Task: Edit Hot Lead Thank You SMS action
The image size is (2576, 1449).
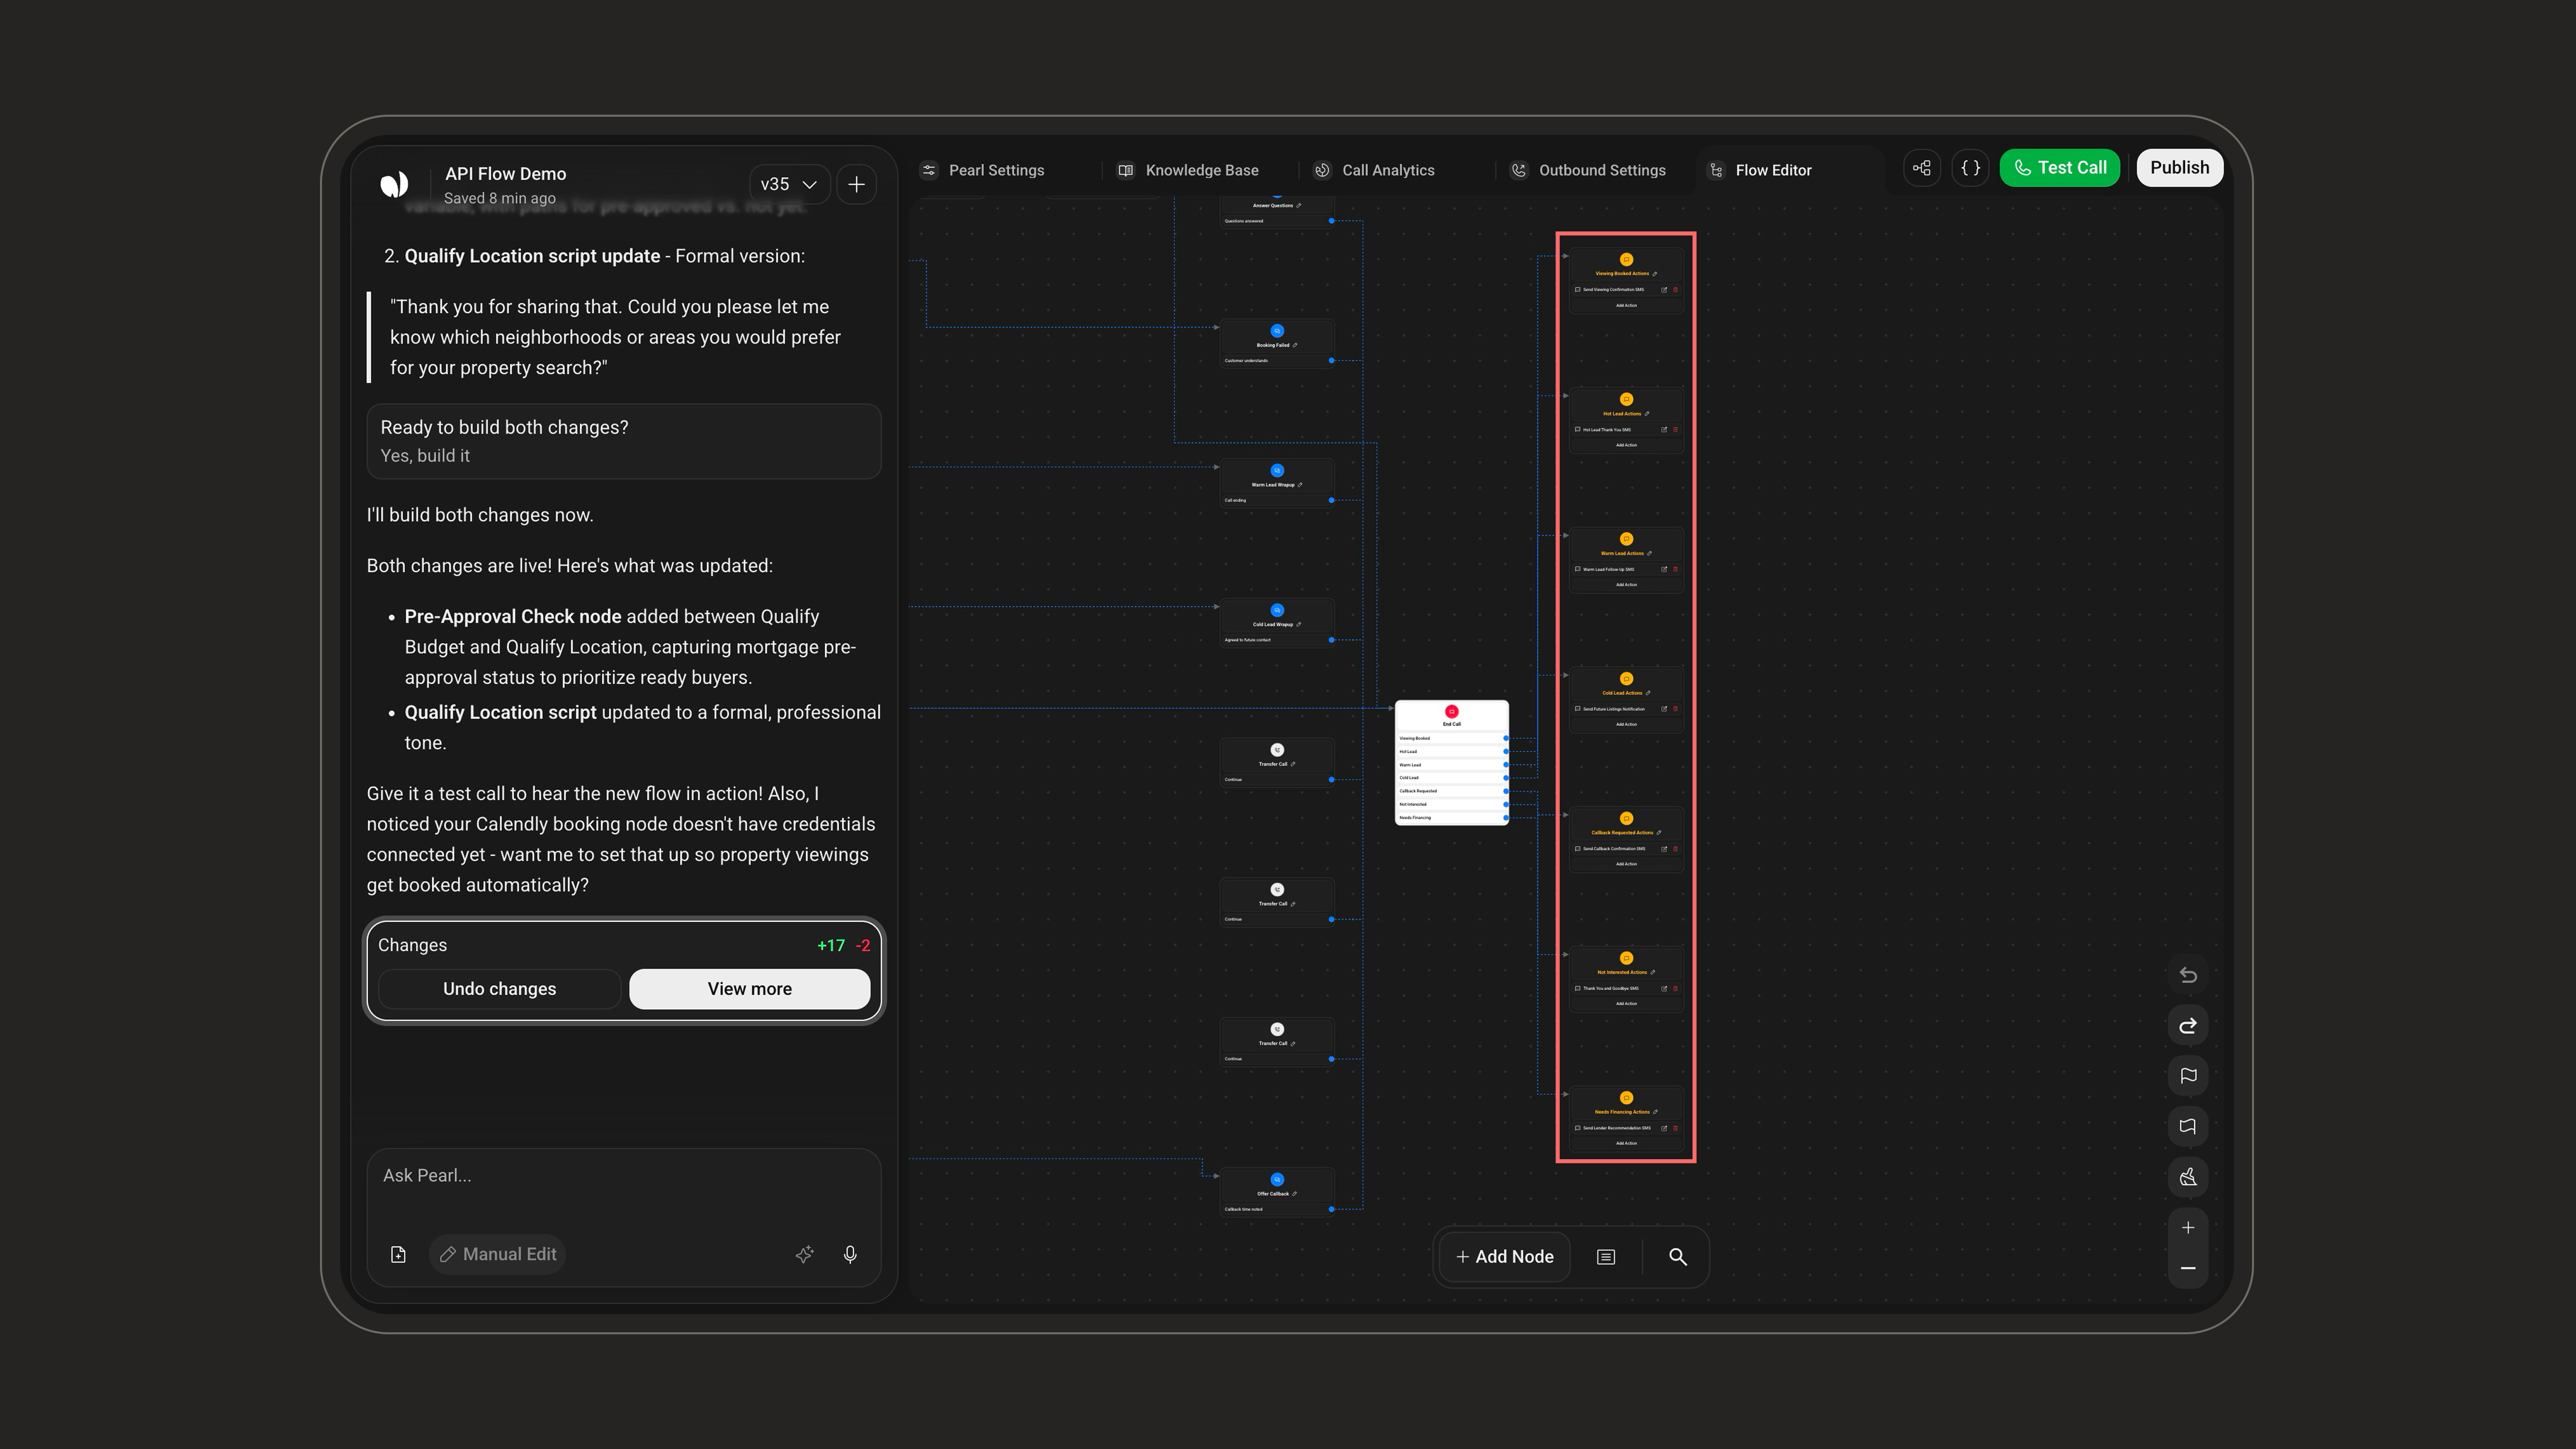Action: click(1664, 430)
